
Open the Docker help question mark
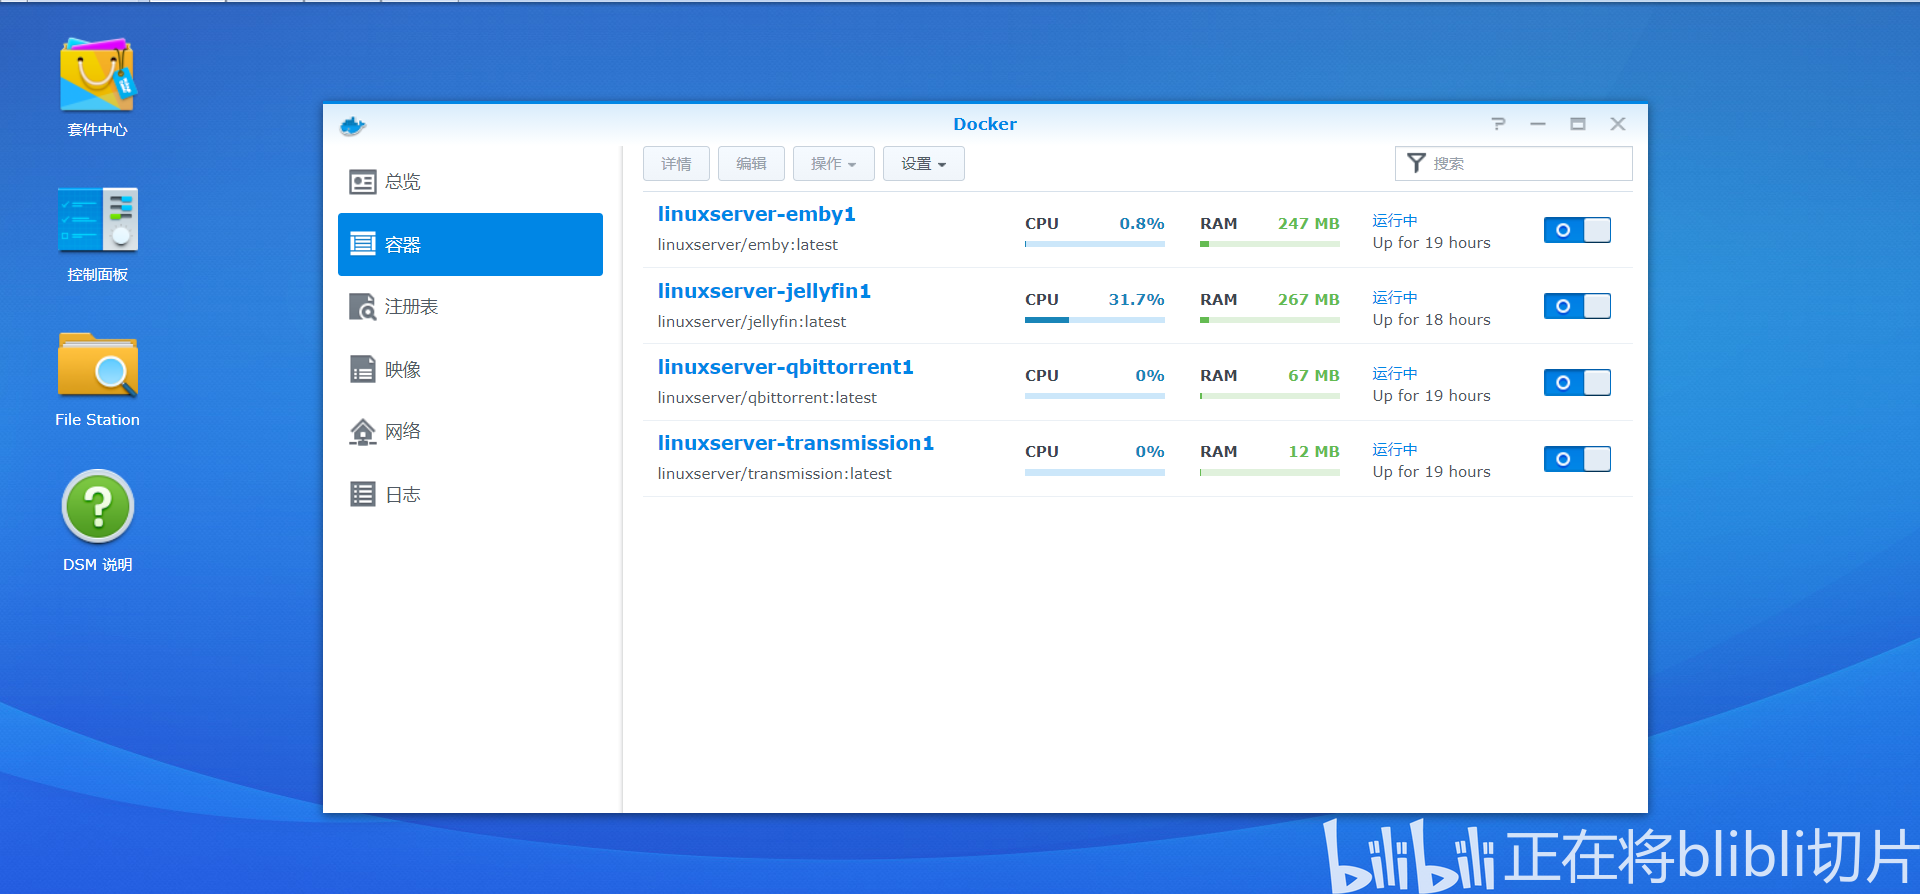click(1498, 124)
